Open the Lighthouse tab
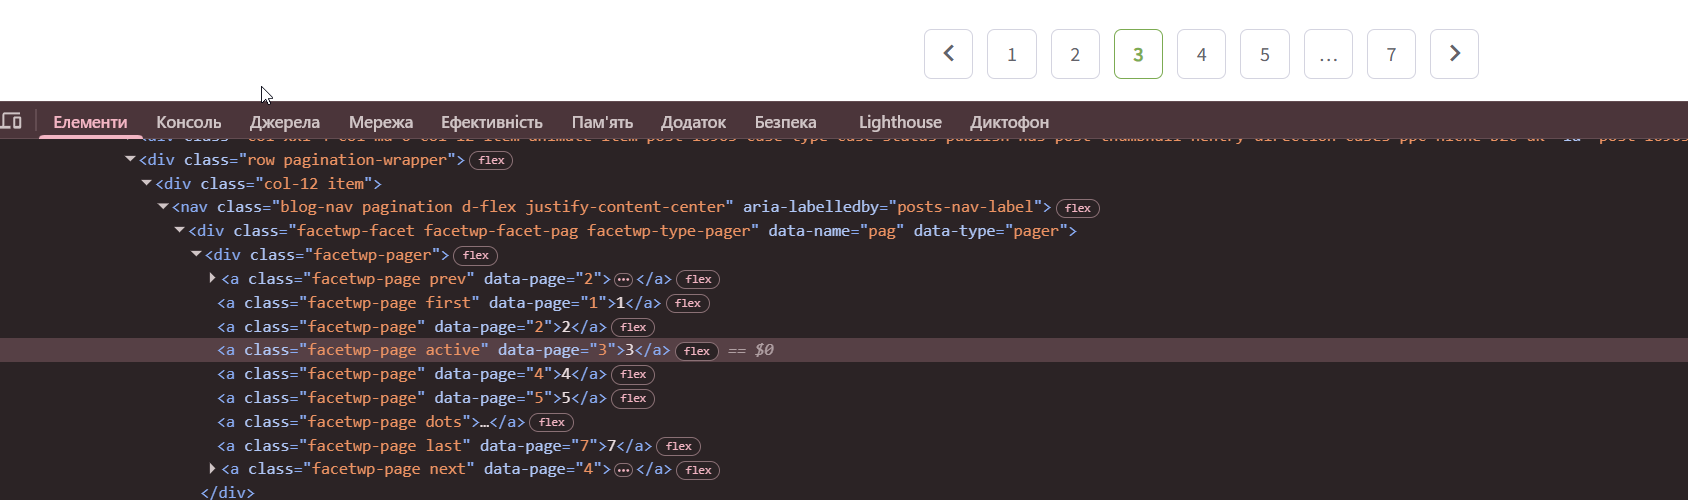The width and height of the screenshot is (1688, 500). coord(900,122)
